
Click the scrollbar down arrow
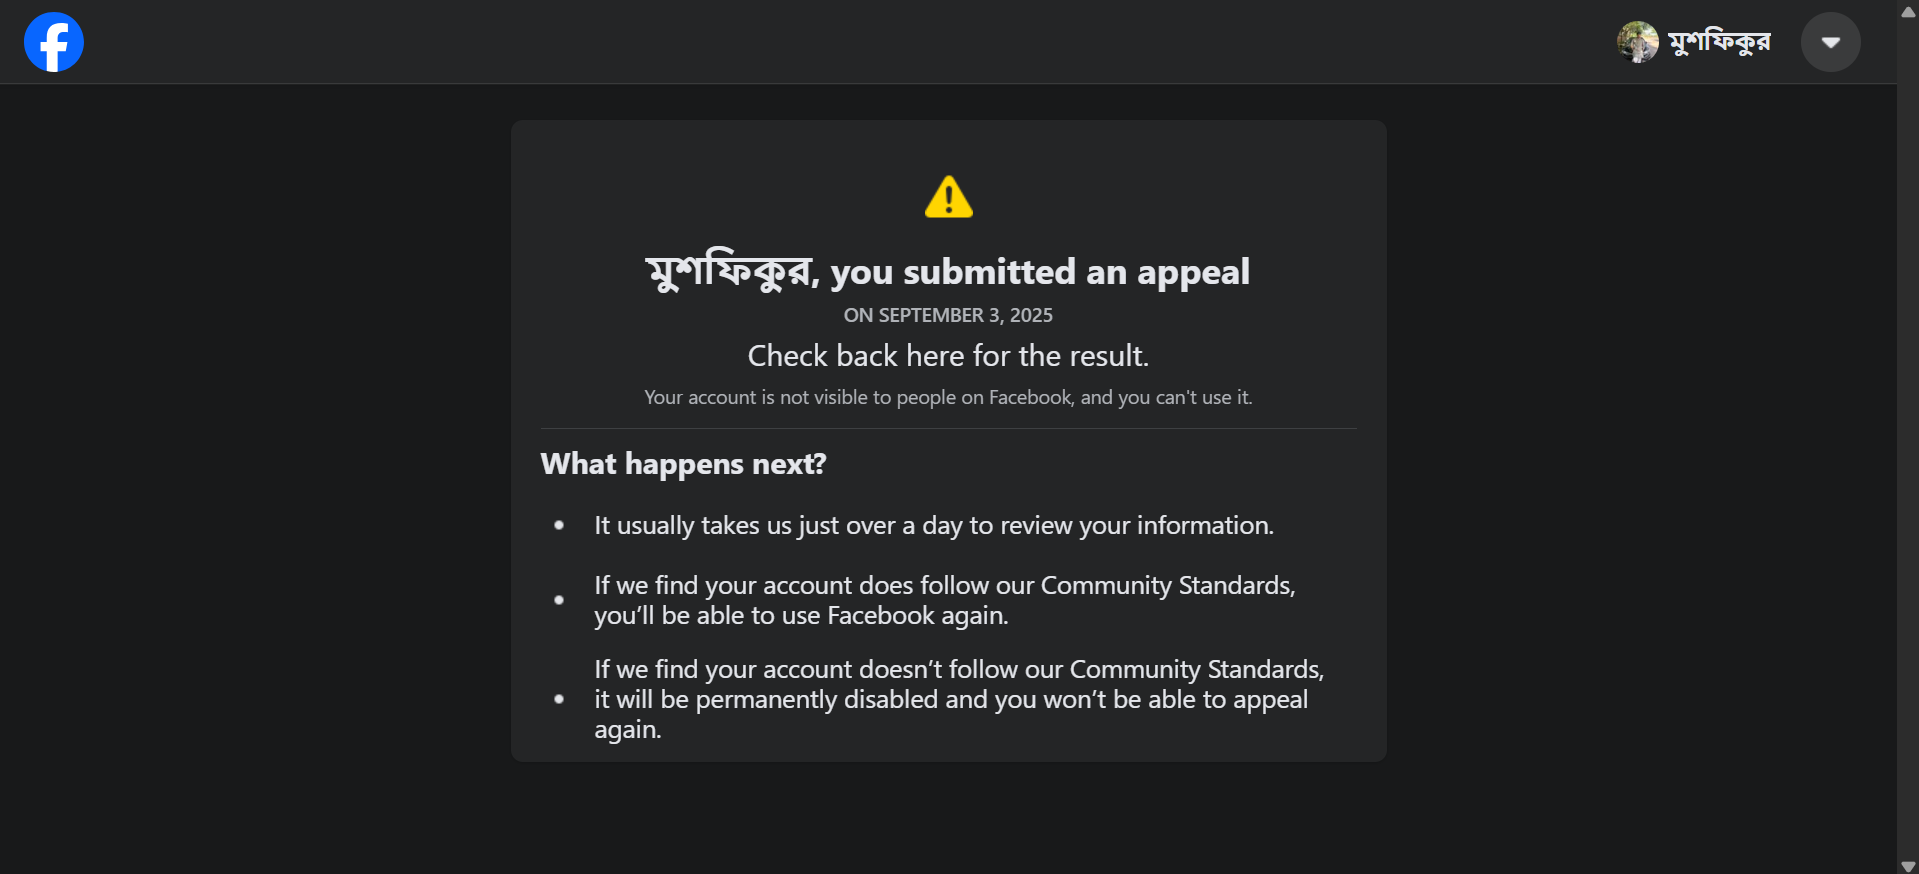tap(1908, 865)
